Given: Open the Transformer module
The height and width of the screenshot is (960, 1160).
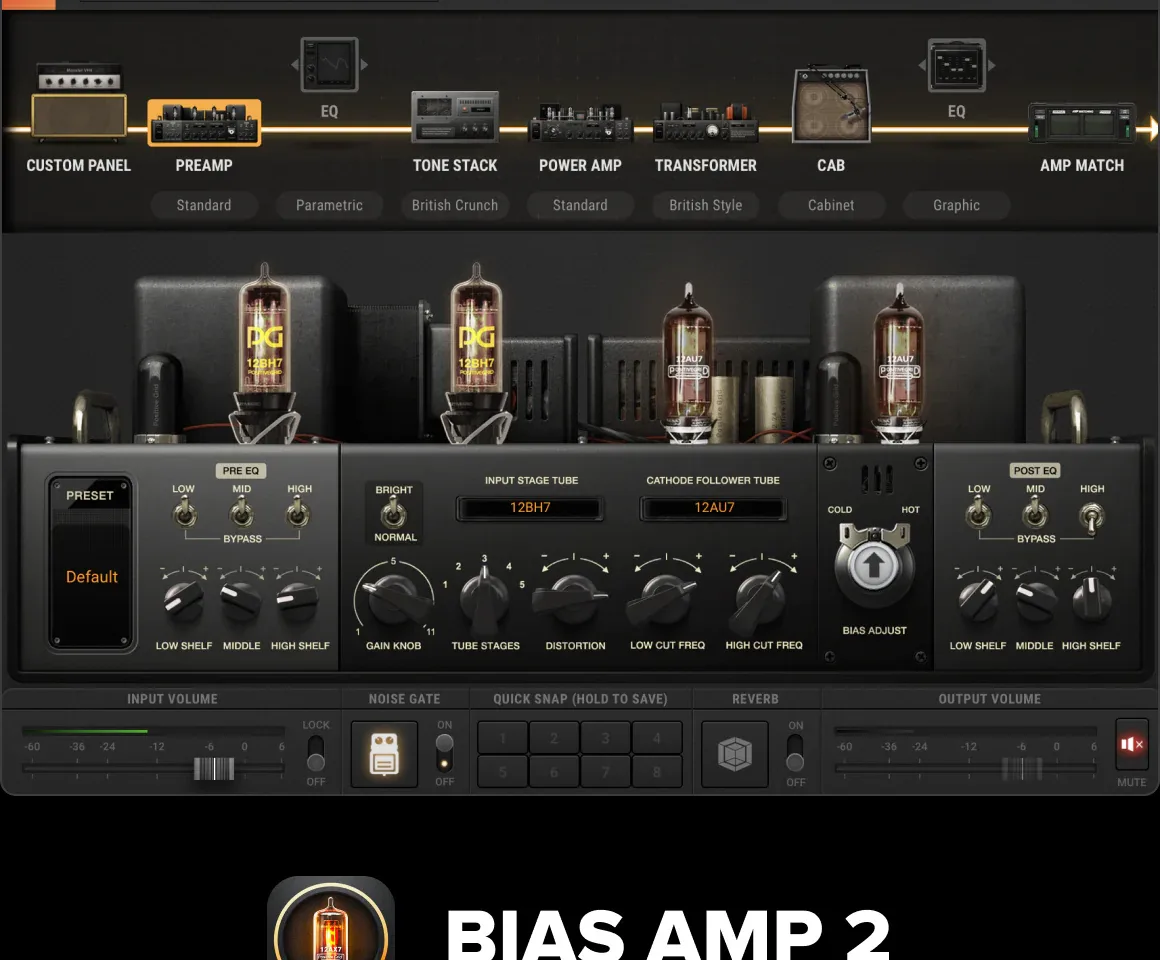Looking at the screenshot, I should click(x=706, y=122).
